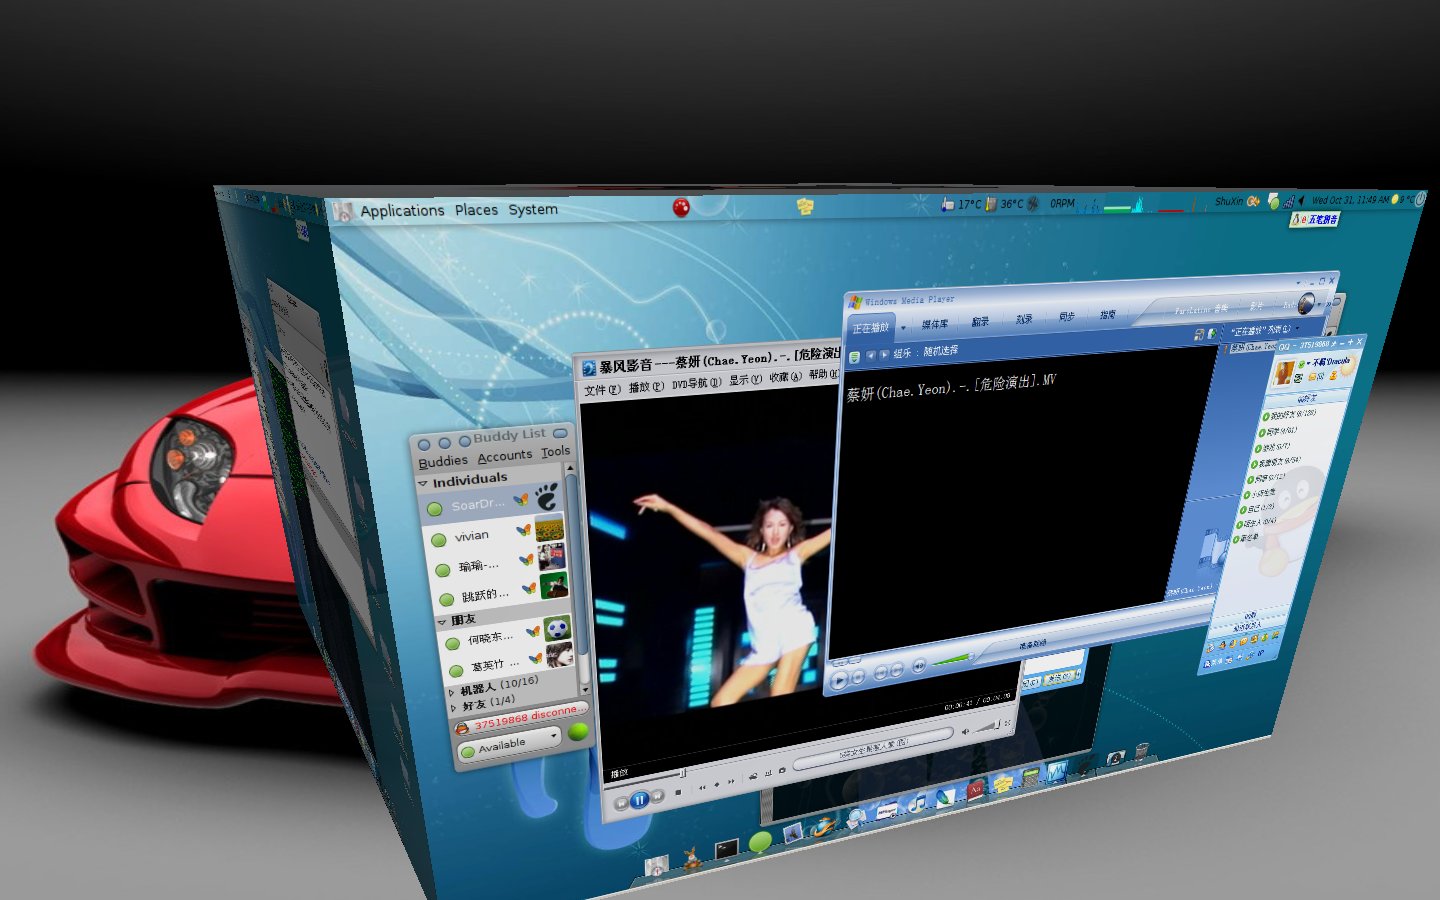The height and width of the screenshot is (900, 1440).
Task: Switch to 同步 tab in Media Player
Action: click(1066, 317)
